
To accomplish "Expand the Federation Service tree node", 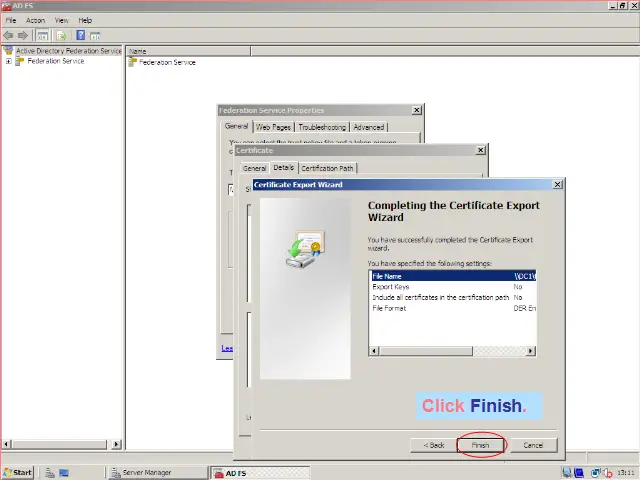I will tap(9, 61).
